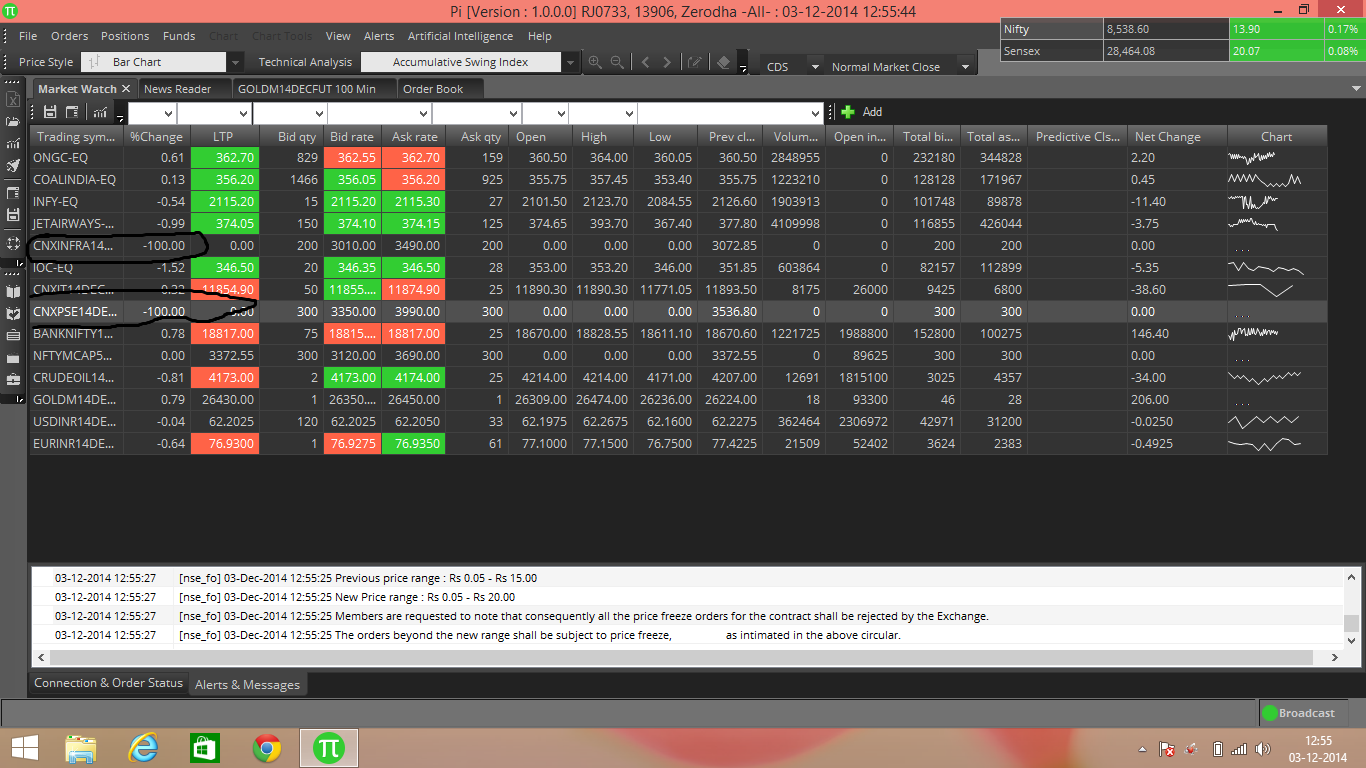Launch Google Chrome from taskbar
This screenshot has width=1366, height=768.
pos(266,747)
